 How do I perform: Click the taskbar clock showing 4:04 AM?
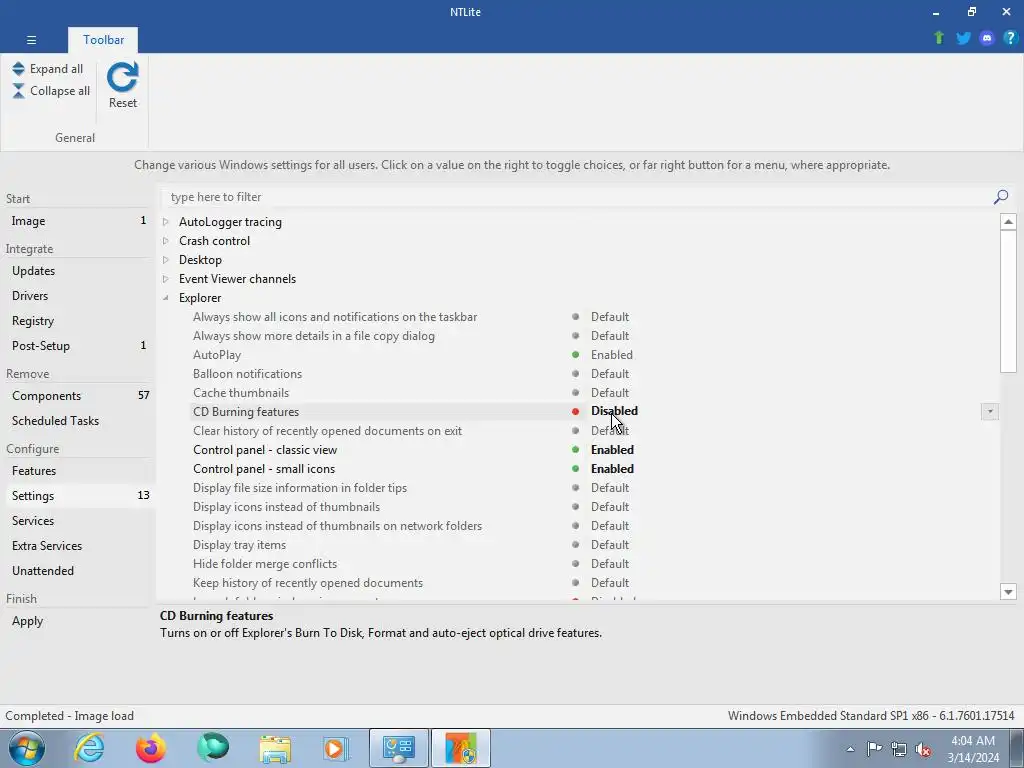coord(972,749)
